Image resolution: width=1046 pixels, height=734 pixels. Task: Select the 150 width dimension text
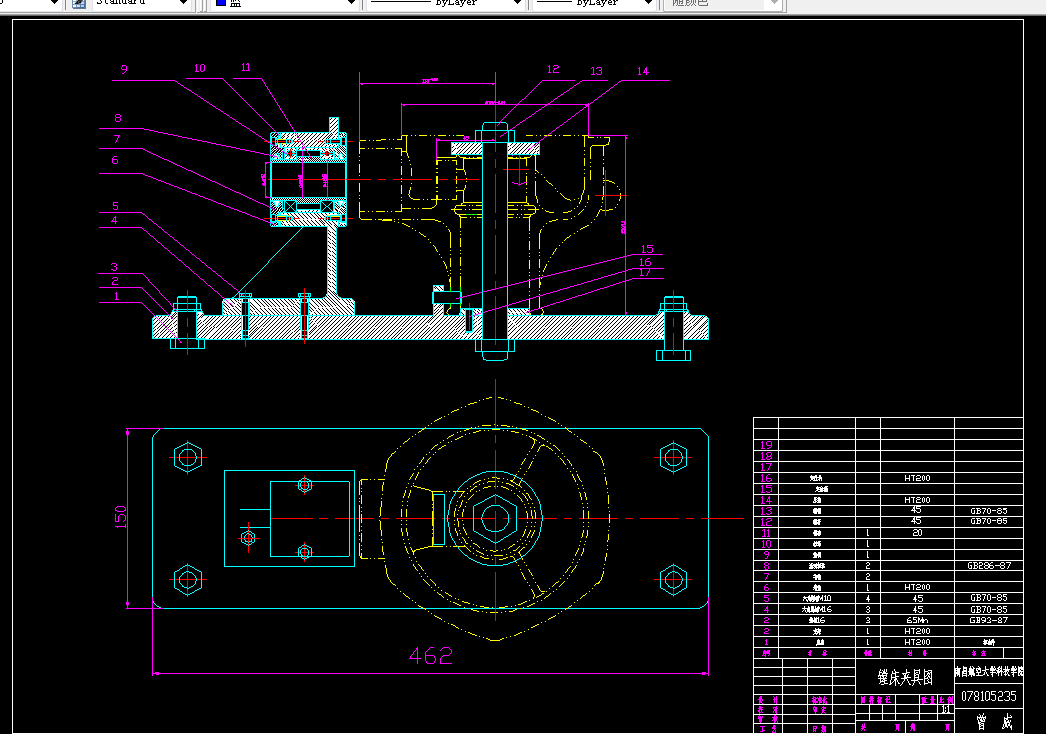(x=121, y=517)
